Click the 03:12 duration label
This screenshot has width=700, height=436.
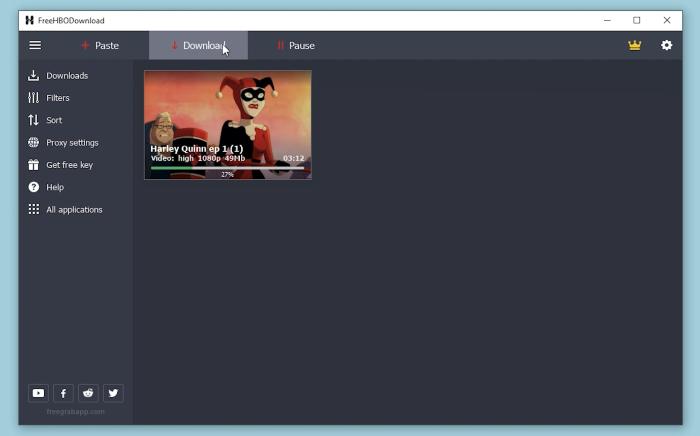coord(293,158)
